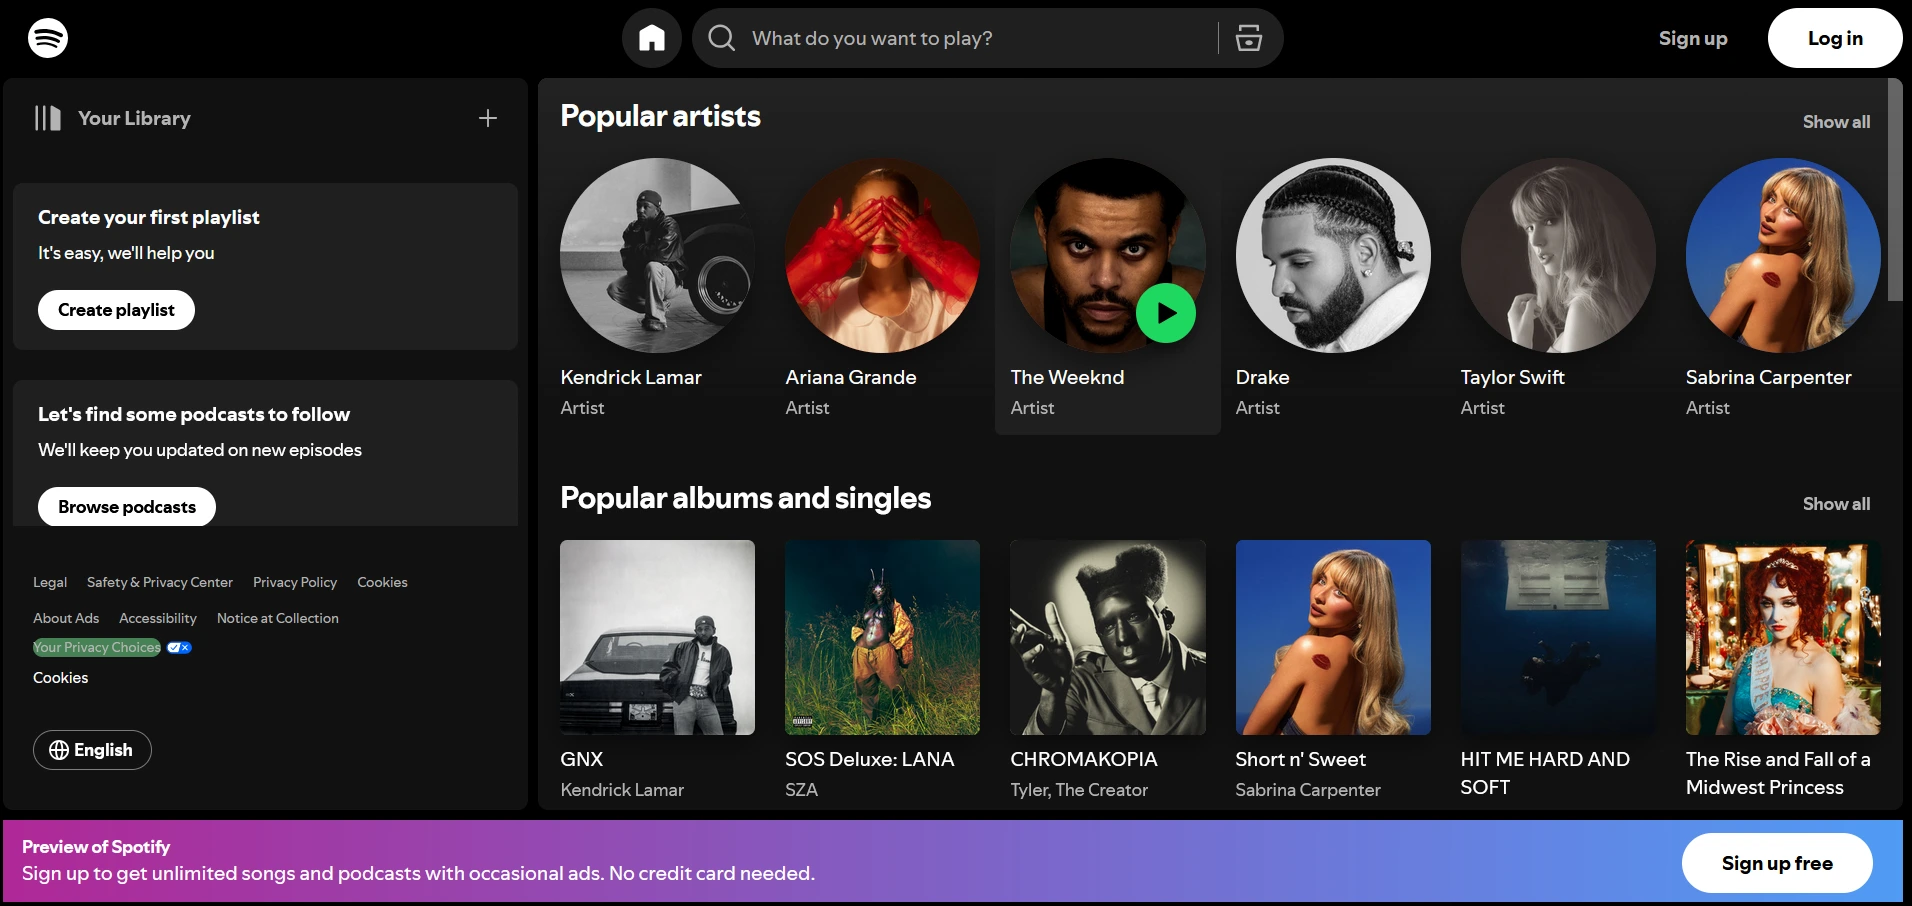1912x906 pixels.
Task: Open HIT ME HARD AND SOFT album cover
Action: (x=1558, y=637)
